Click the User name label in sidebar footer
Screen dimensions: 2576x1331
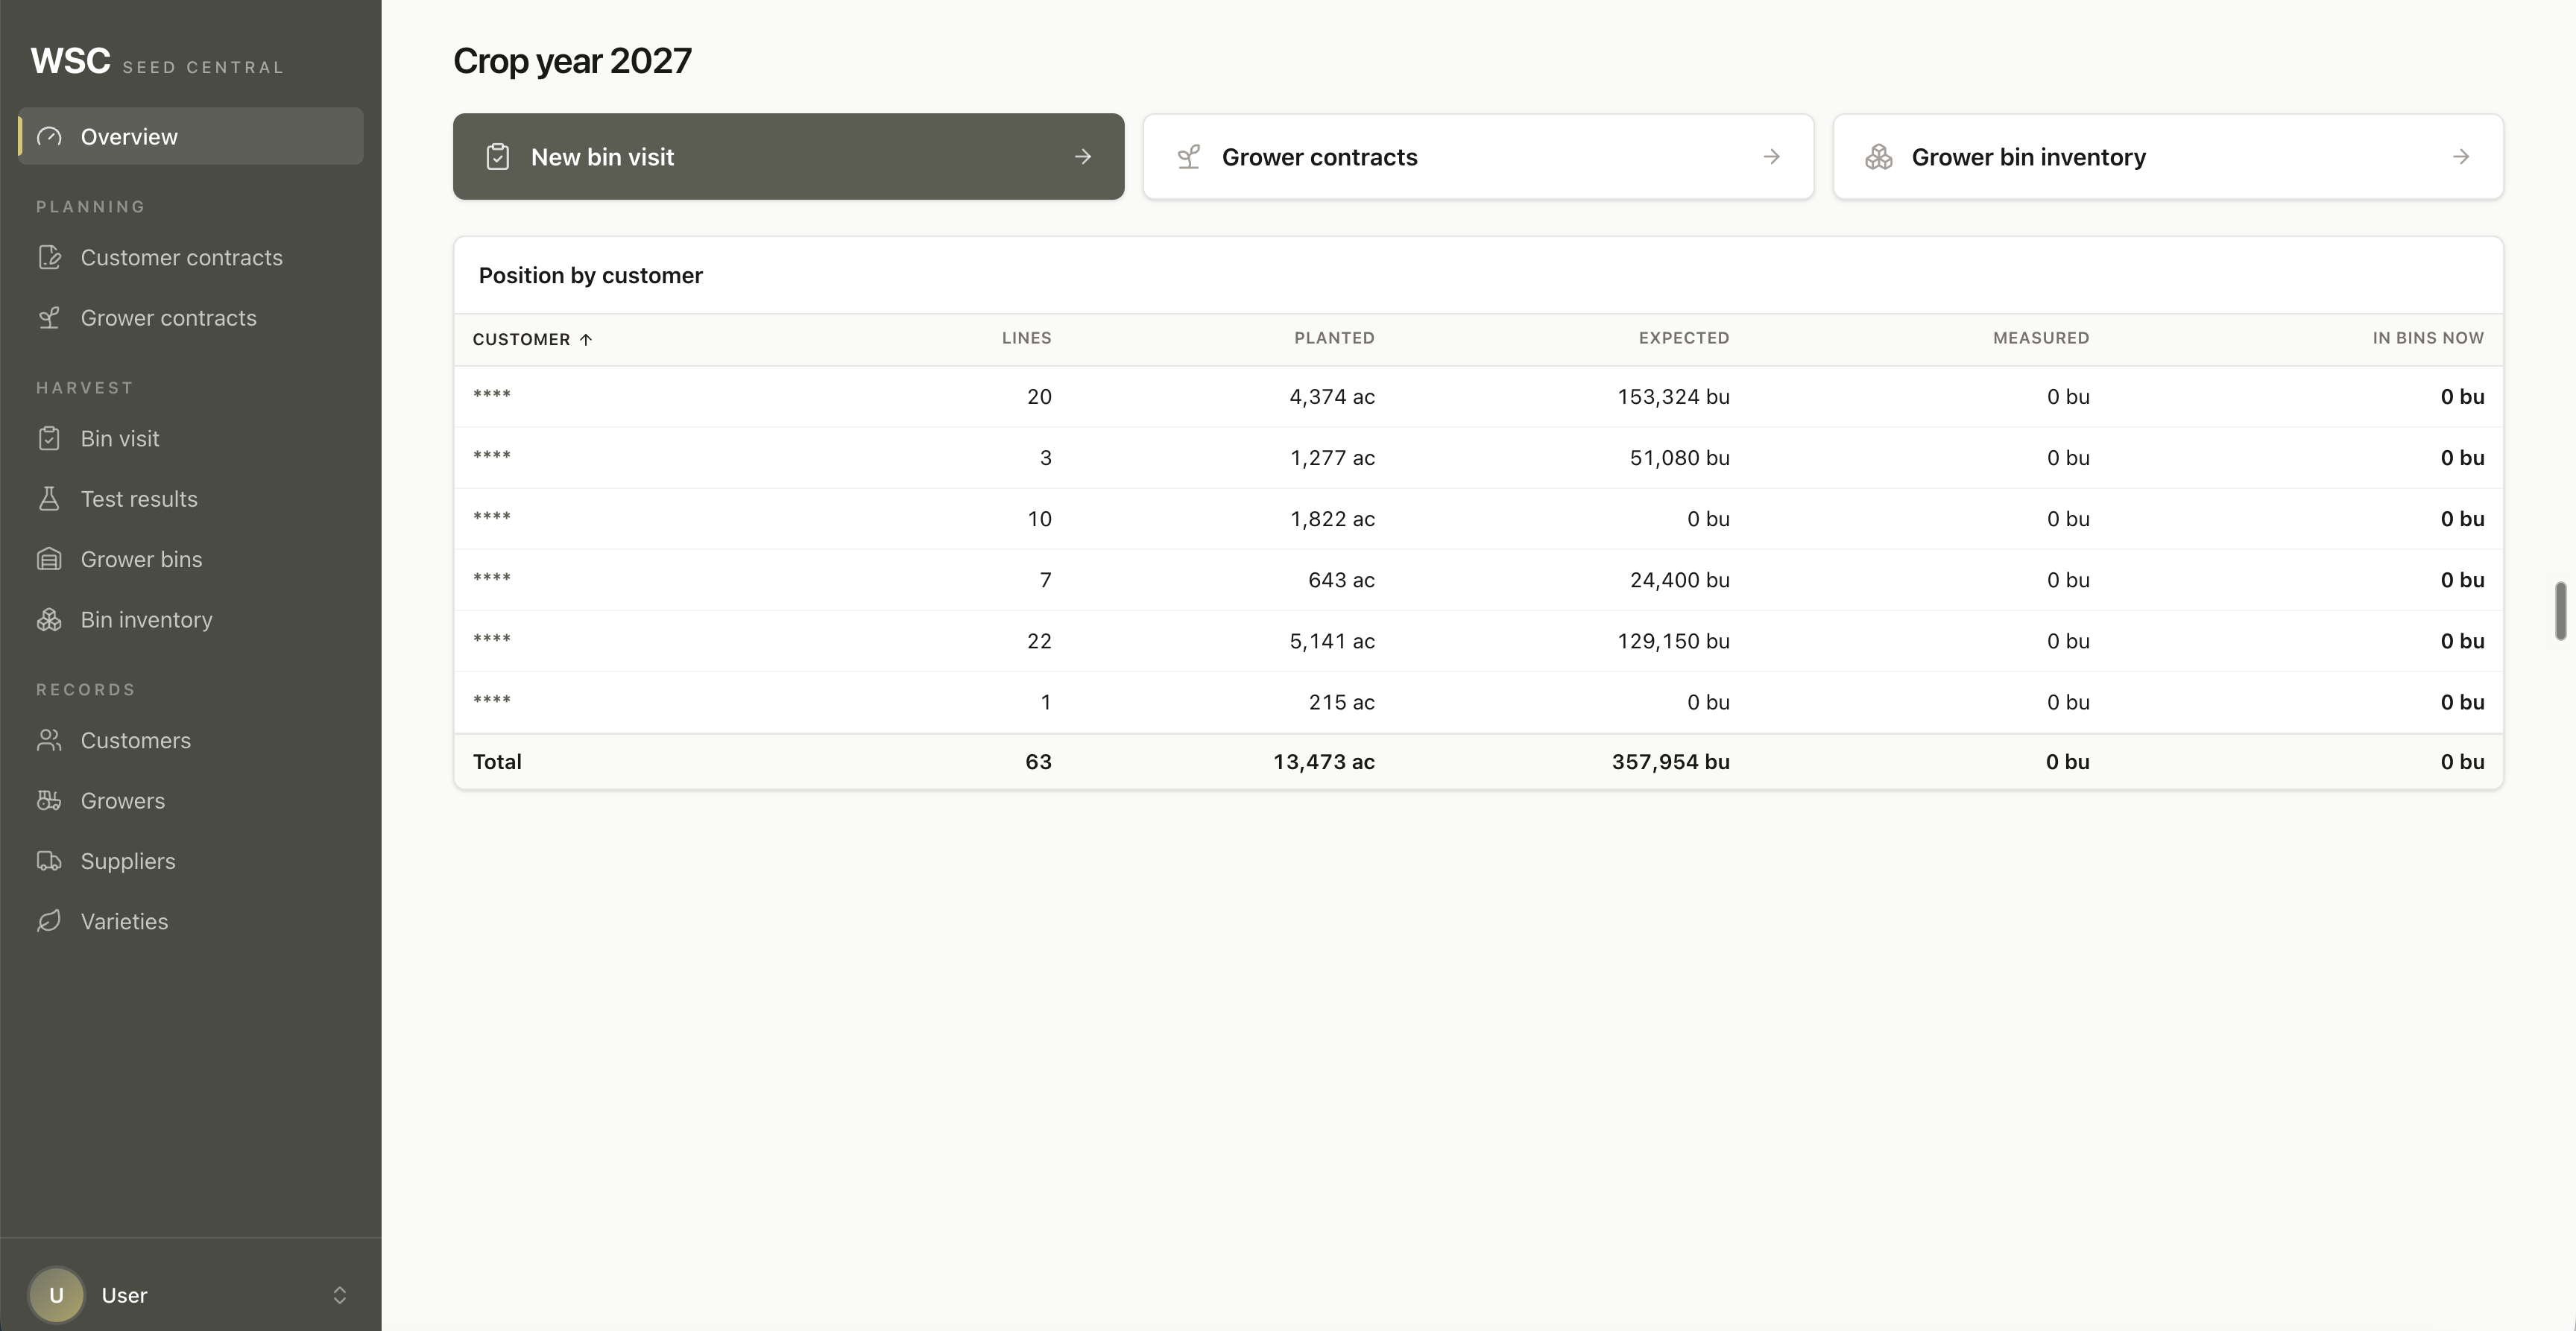(124, 1295)
